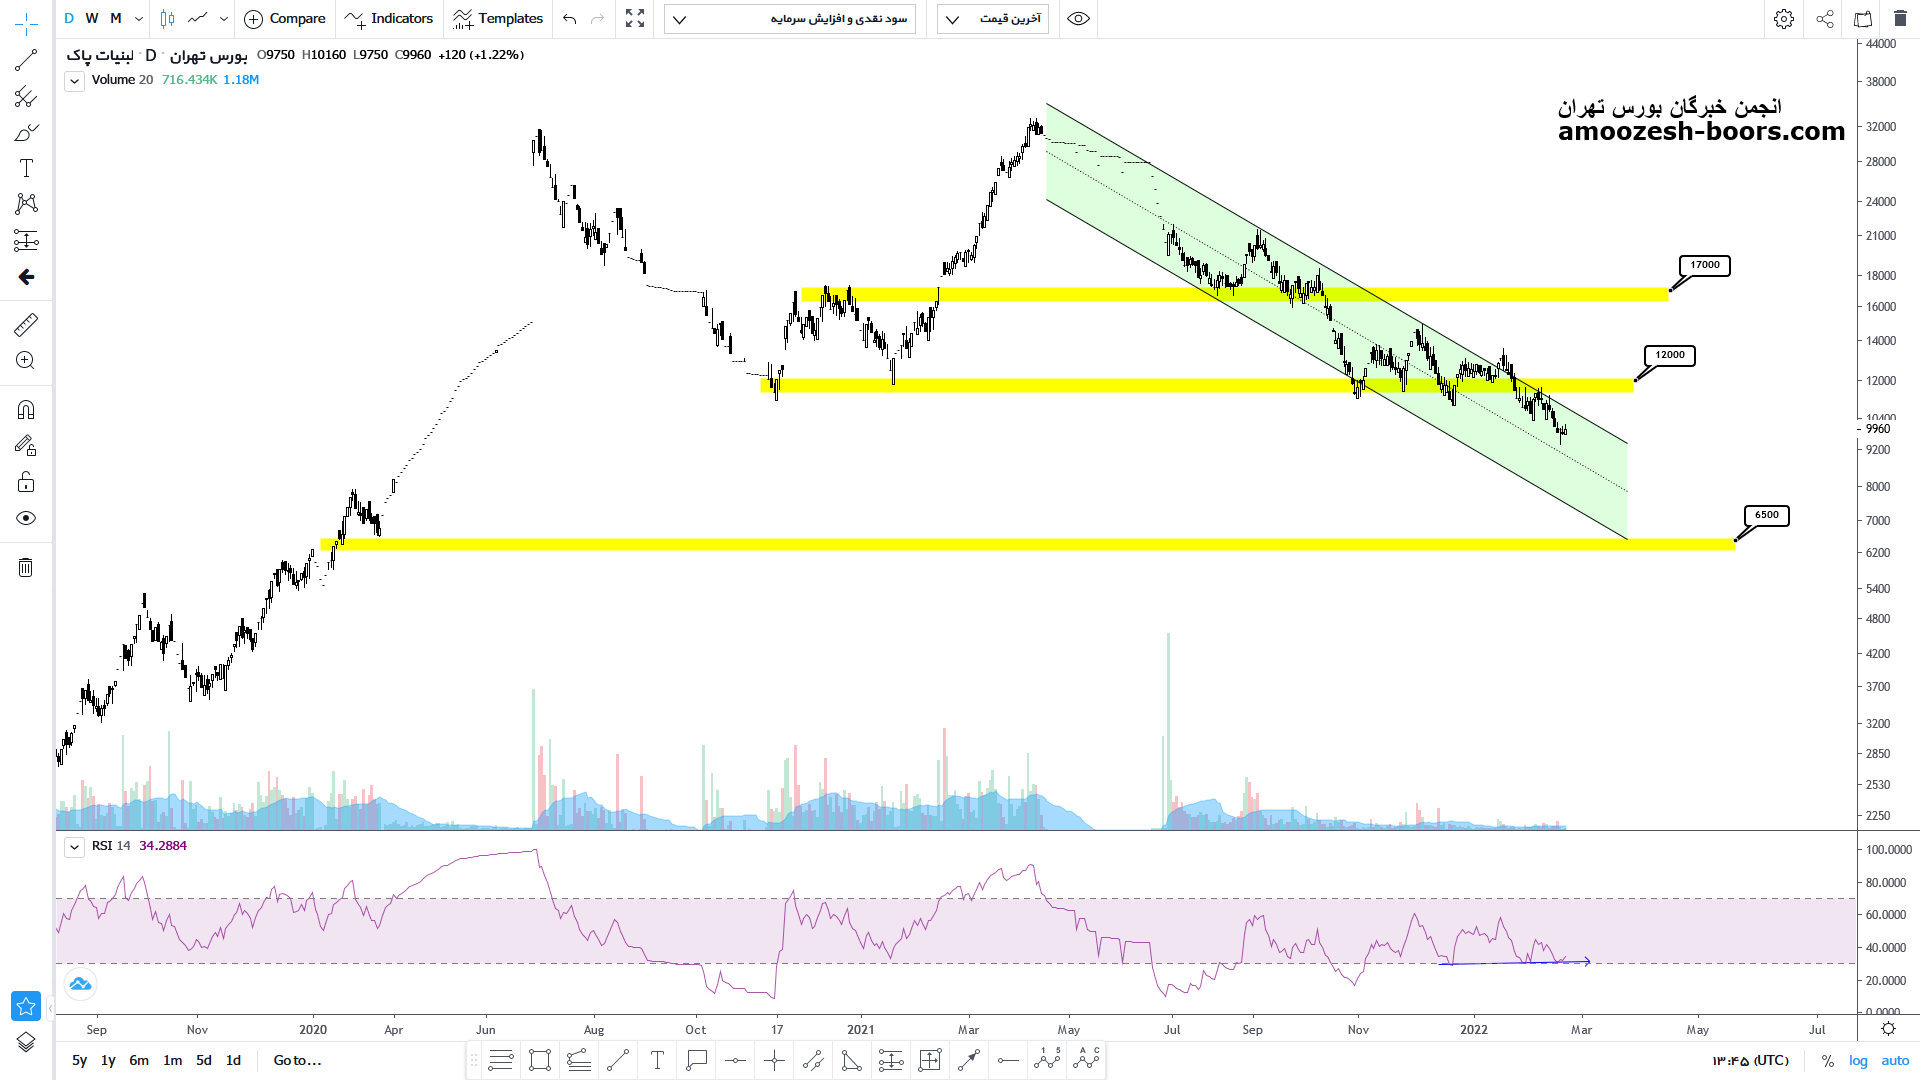Toggle hide all drawings eye in sidebar
This screenshot has height=1080, width=1920.
[26, 518]
